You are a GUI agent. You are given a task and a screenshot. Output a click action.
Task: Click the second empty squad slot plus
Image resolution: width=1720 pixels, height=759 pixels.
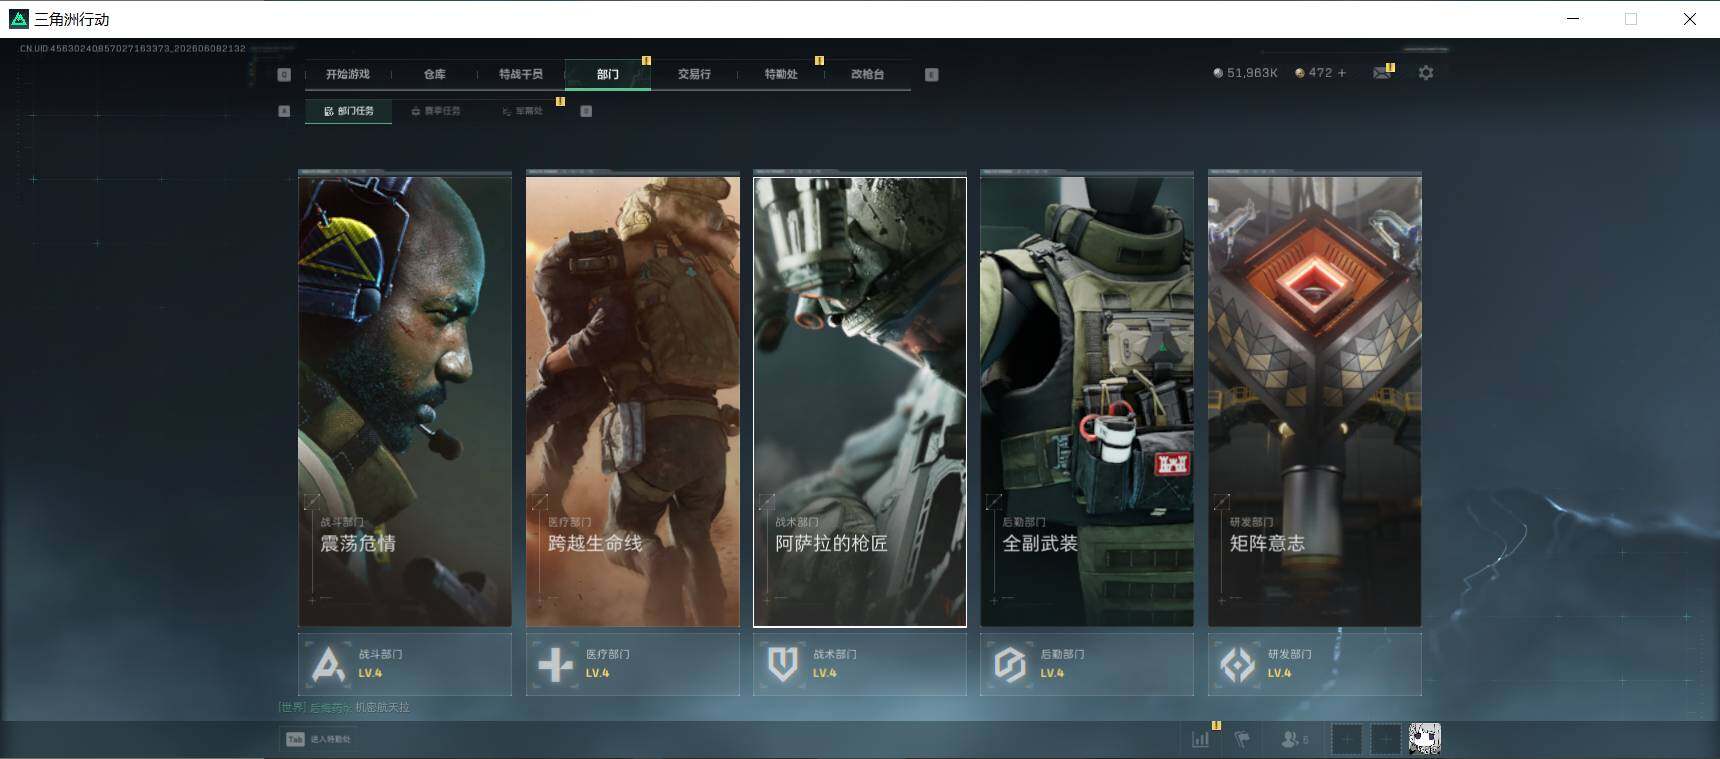coord(1386,739)
